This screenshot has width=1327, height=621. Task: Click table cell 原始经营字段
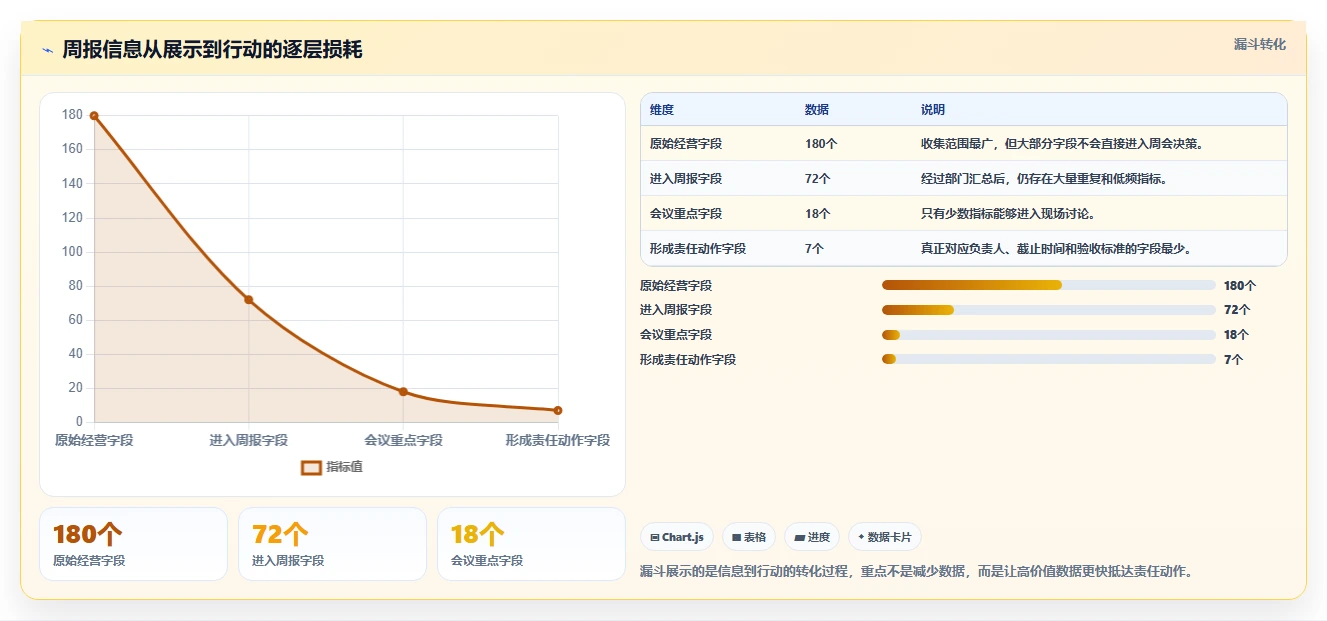[x=686, y=144]
